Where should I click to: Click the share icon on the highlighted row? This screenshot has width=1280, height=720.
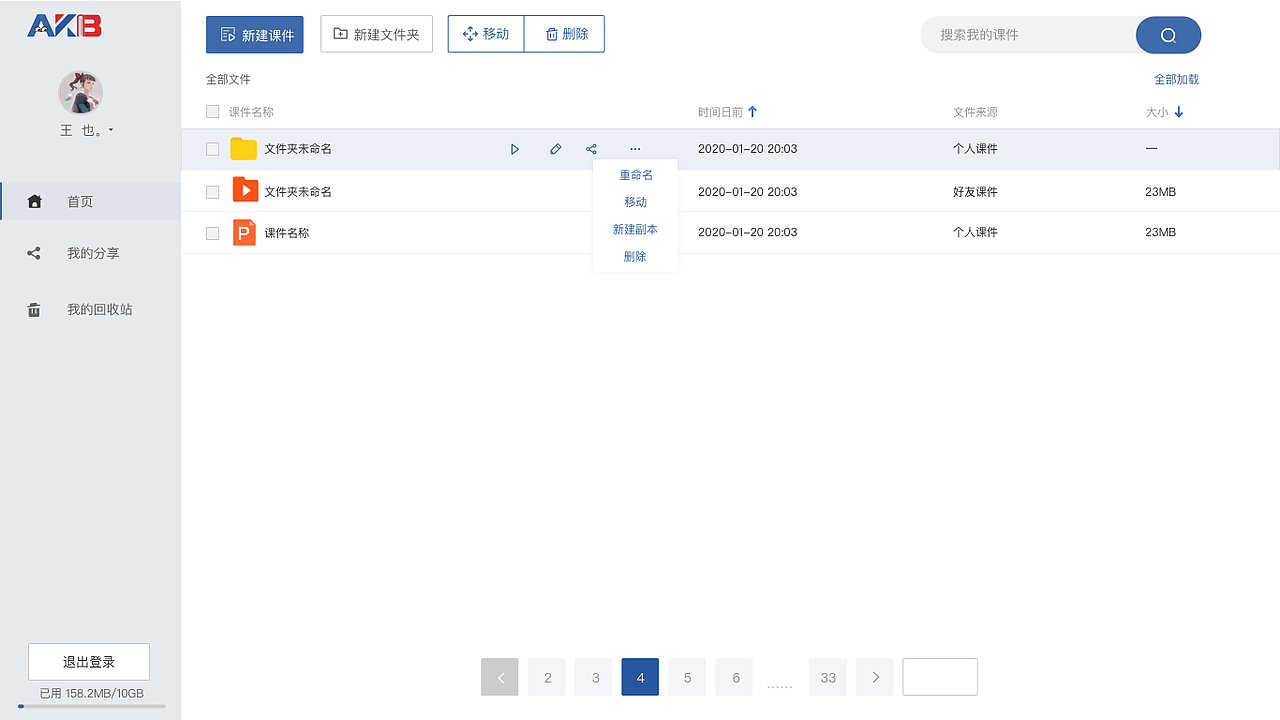point(591,148)
